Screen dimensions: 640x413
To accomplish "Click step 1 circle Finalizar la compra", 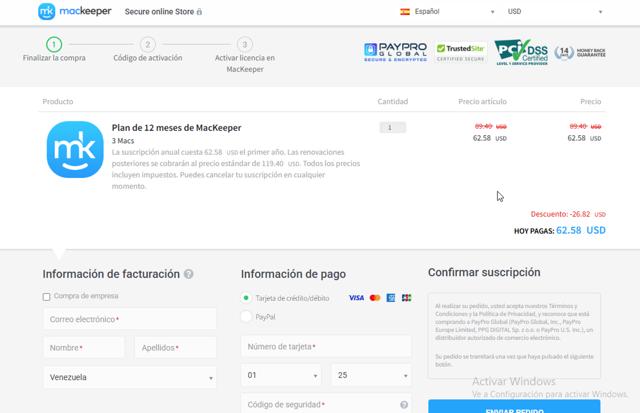I will click(54, 44).
